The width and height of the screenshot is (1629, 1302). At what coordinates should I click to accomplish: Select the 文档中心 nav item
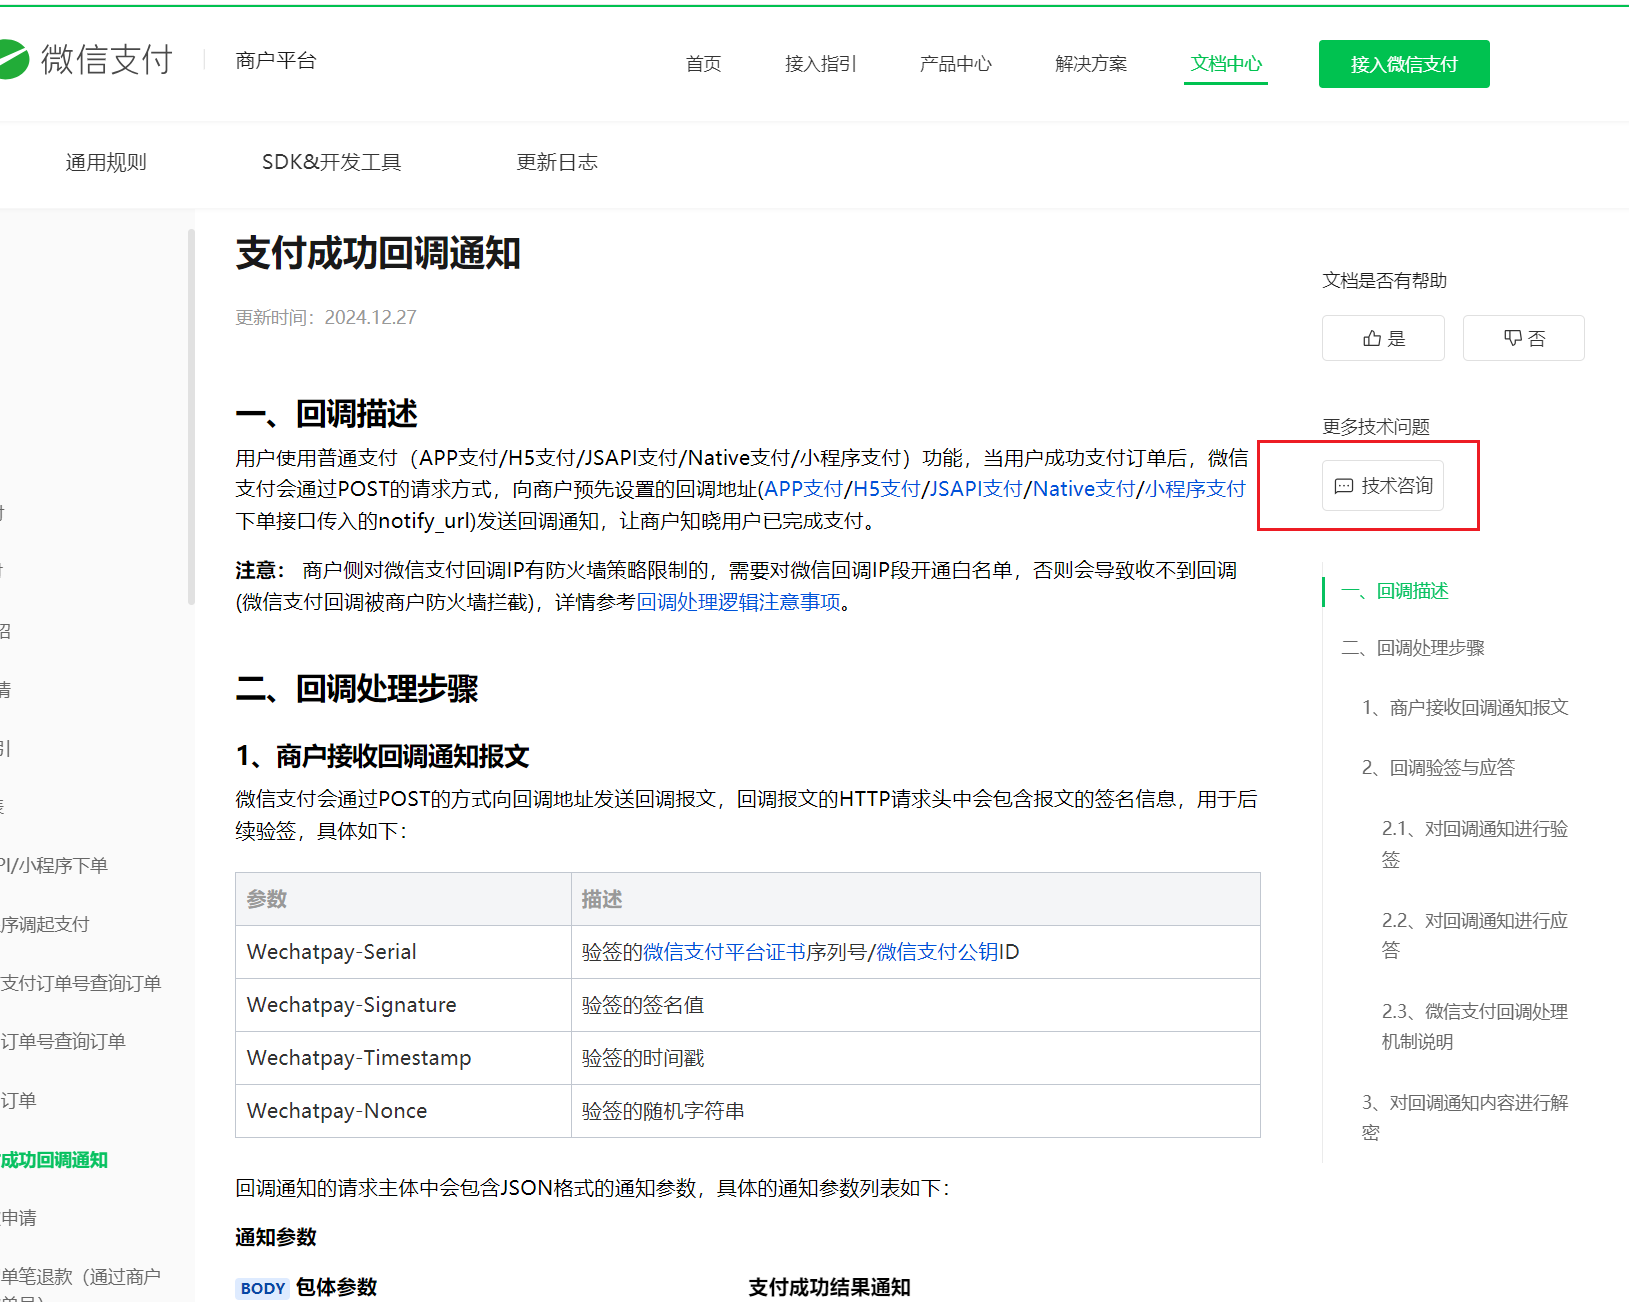(x=1226, y=64)
